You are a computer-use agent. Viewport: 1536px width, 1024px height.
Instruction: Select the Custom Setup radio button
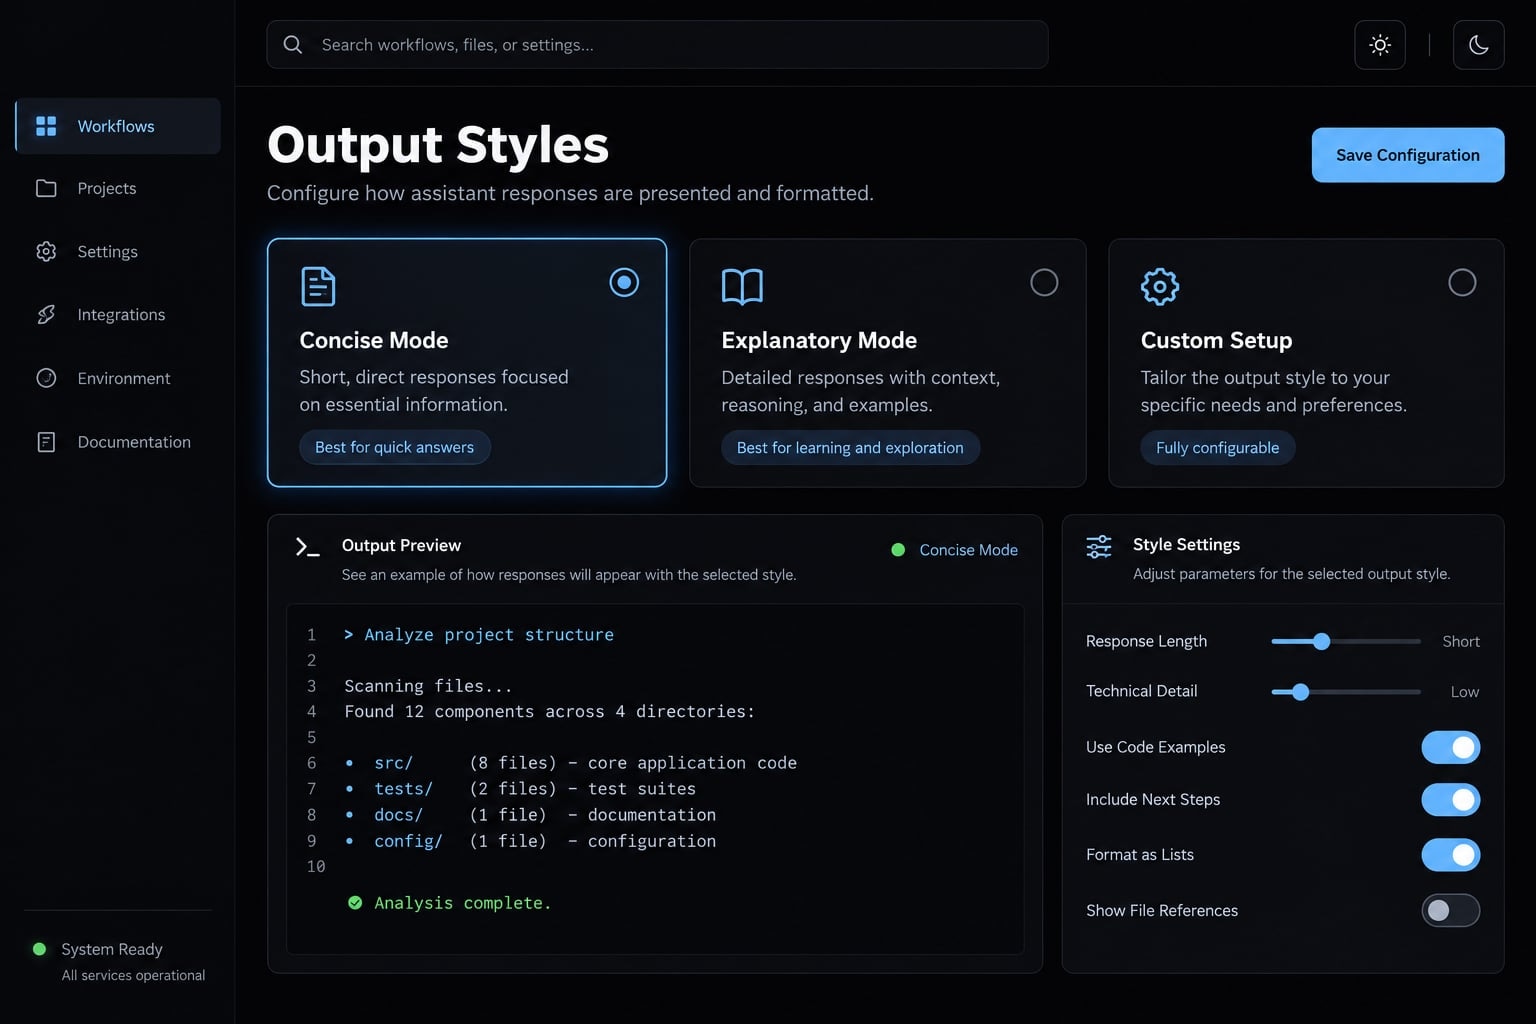click(x=1462, y=283)
